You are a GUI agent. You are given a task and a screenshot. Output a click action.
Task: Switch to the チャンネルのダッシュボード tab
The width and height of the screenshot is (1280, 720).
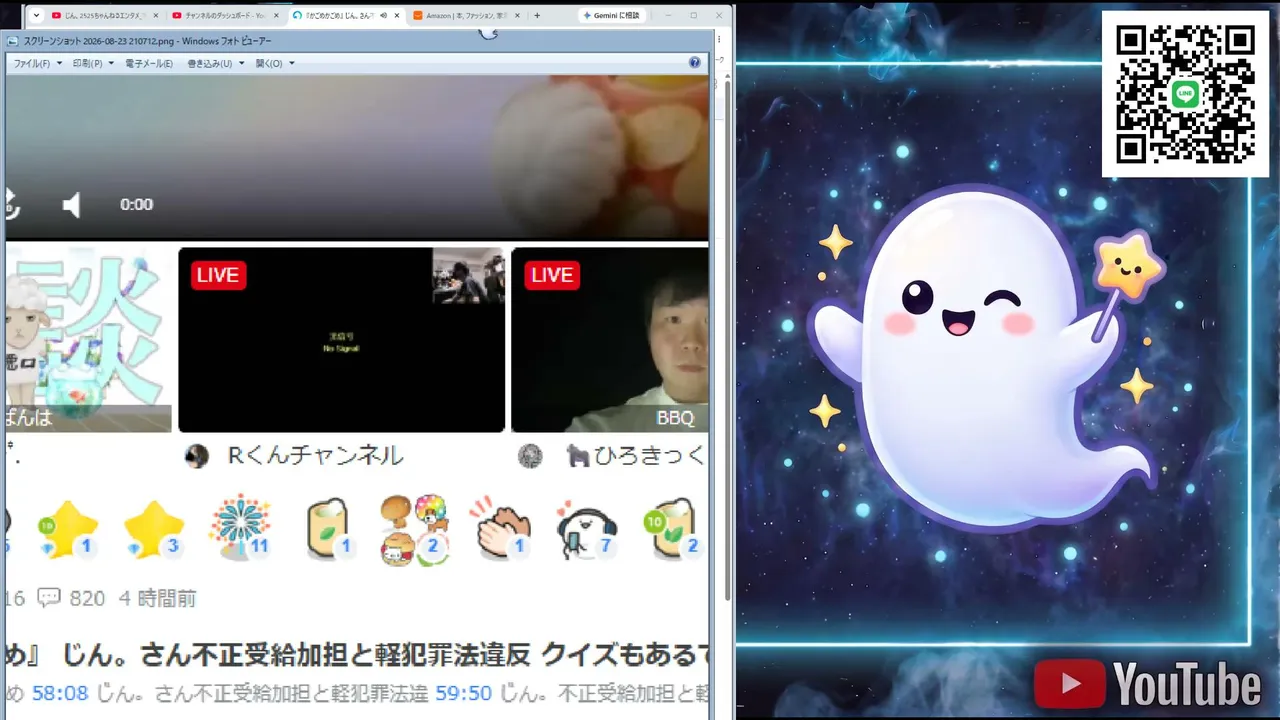(x=224, y=15)
